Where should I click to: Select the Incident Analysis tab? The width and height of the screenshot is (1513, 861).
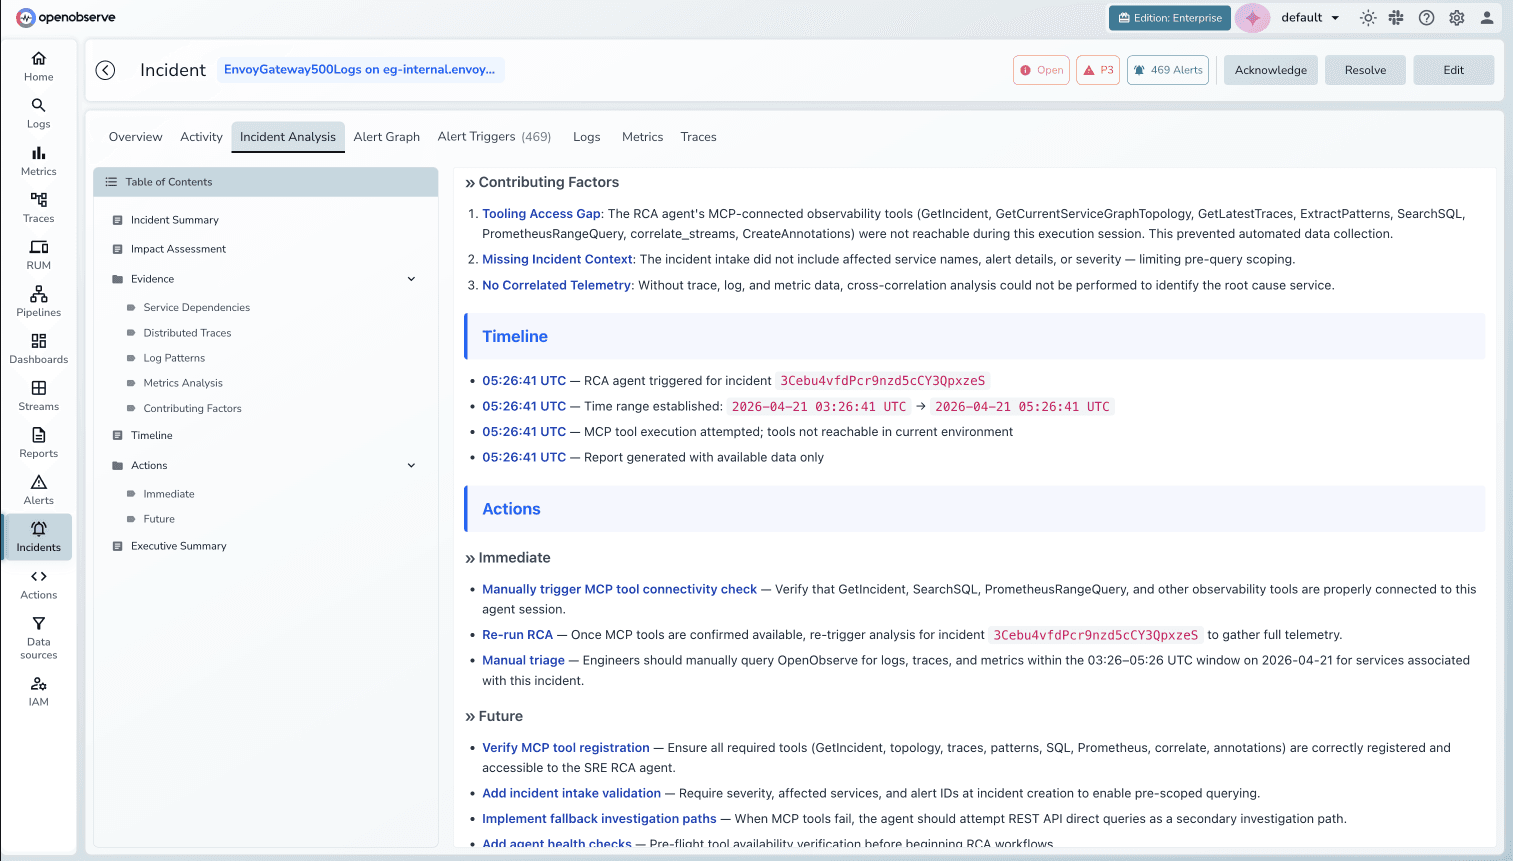click(288, 137)
